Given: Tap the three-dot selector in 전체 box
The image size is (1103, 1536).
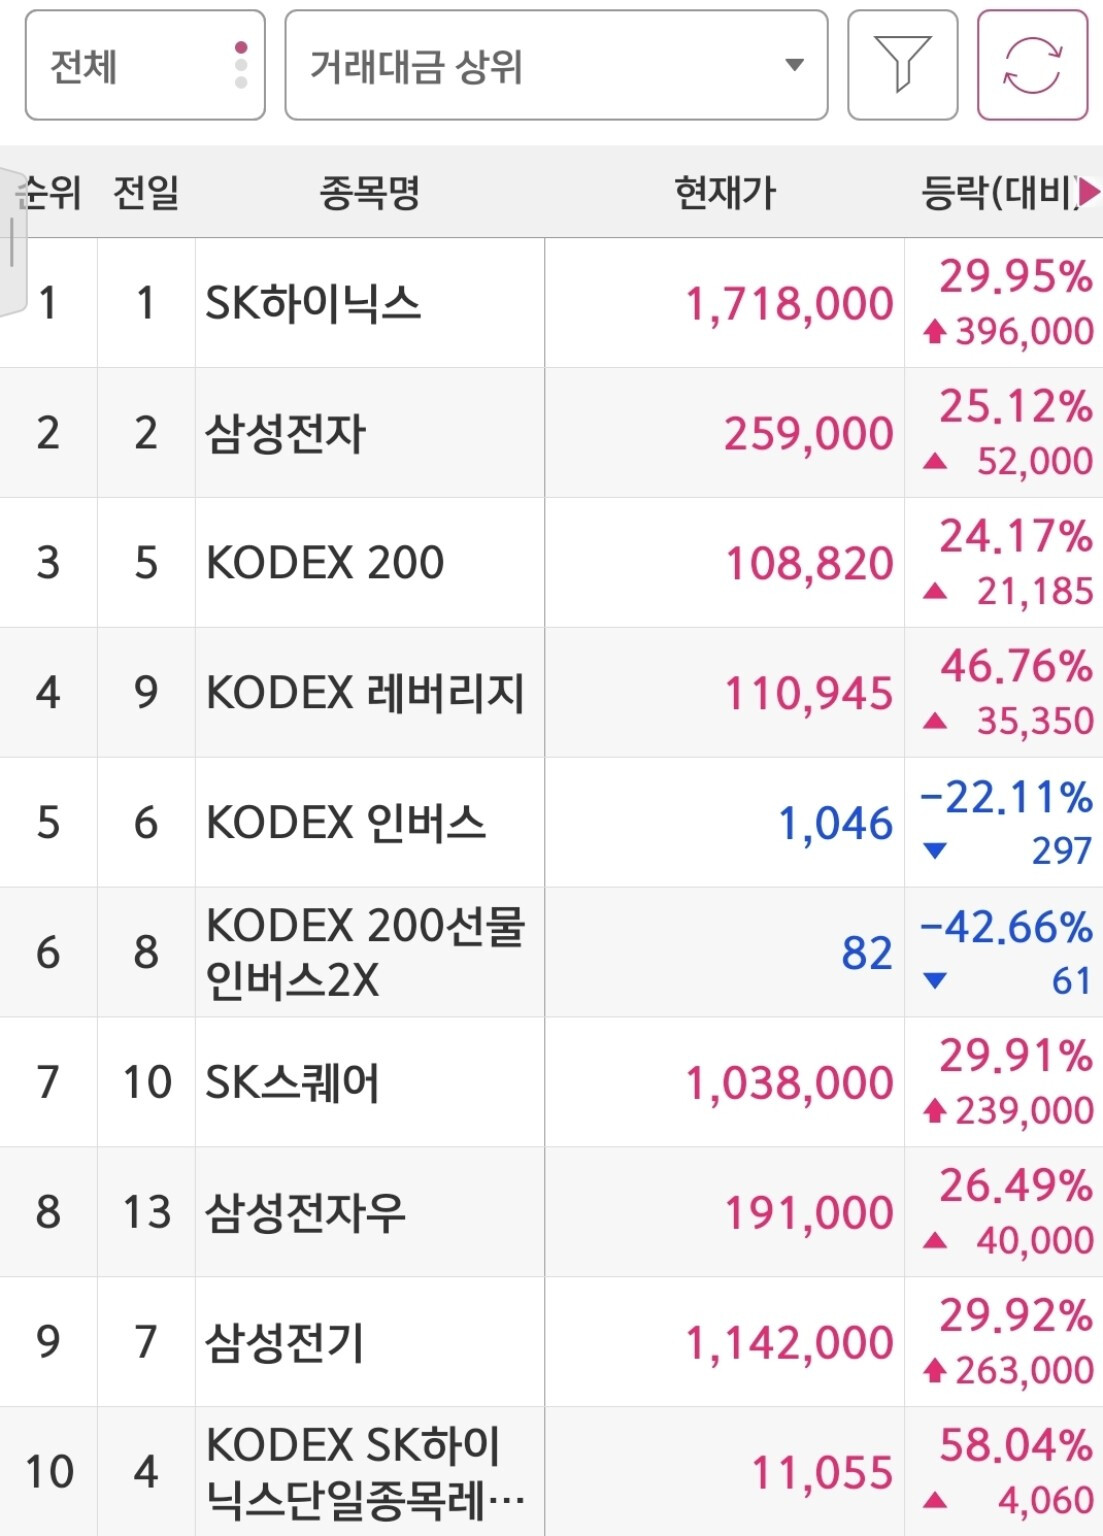Looking at the screenshot, I should [240, 65].
